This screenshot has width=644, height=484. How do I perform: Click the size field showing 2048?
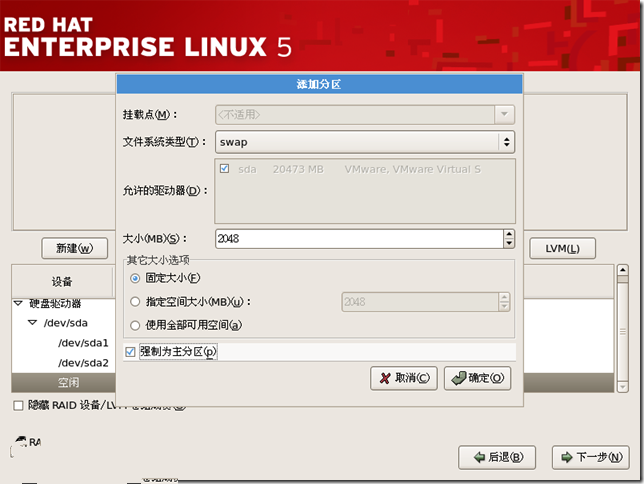pos(357,239)
